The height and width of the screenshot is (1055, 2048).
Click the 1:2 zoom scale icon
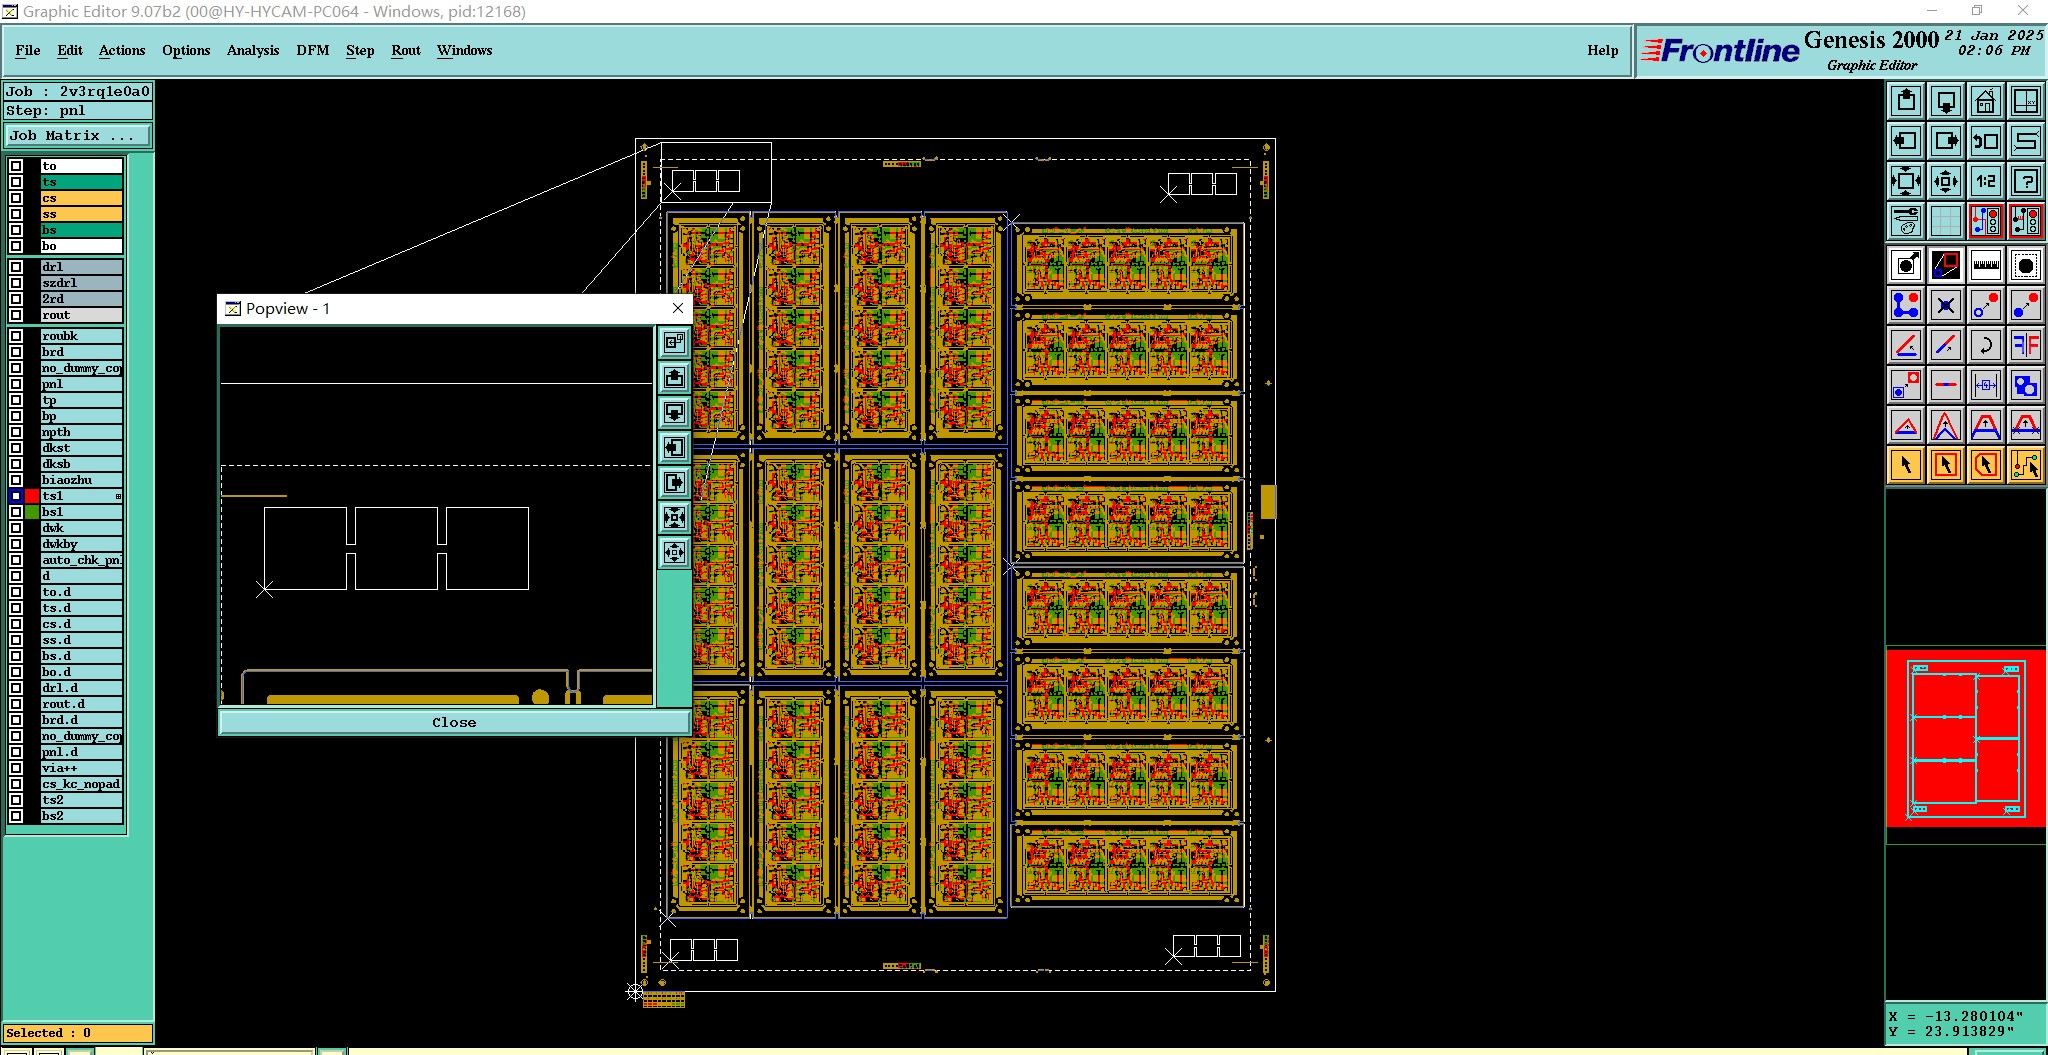[x=1986, y=181]
